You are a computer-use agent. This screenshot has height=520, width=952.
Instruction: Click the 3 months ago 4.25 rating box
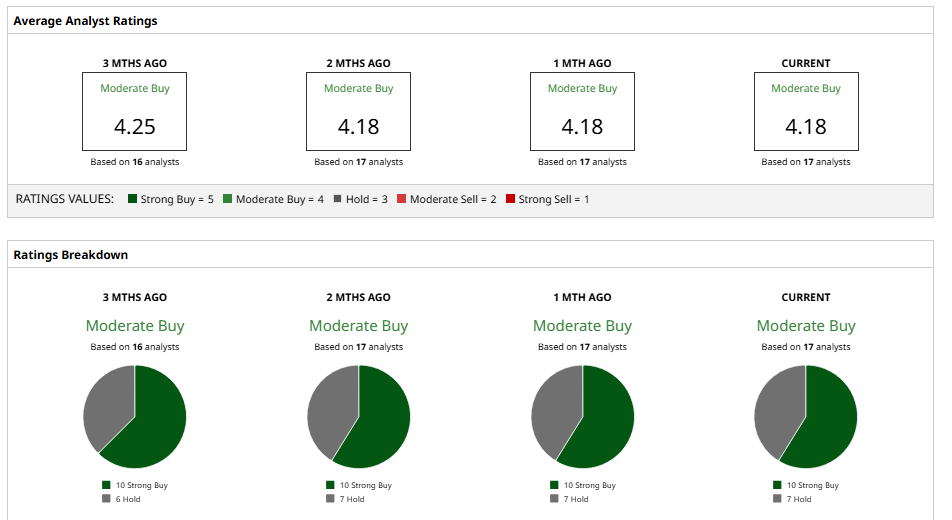(135, 111)
